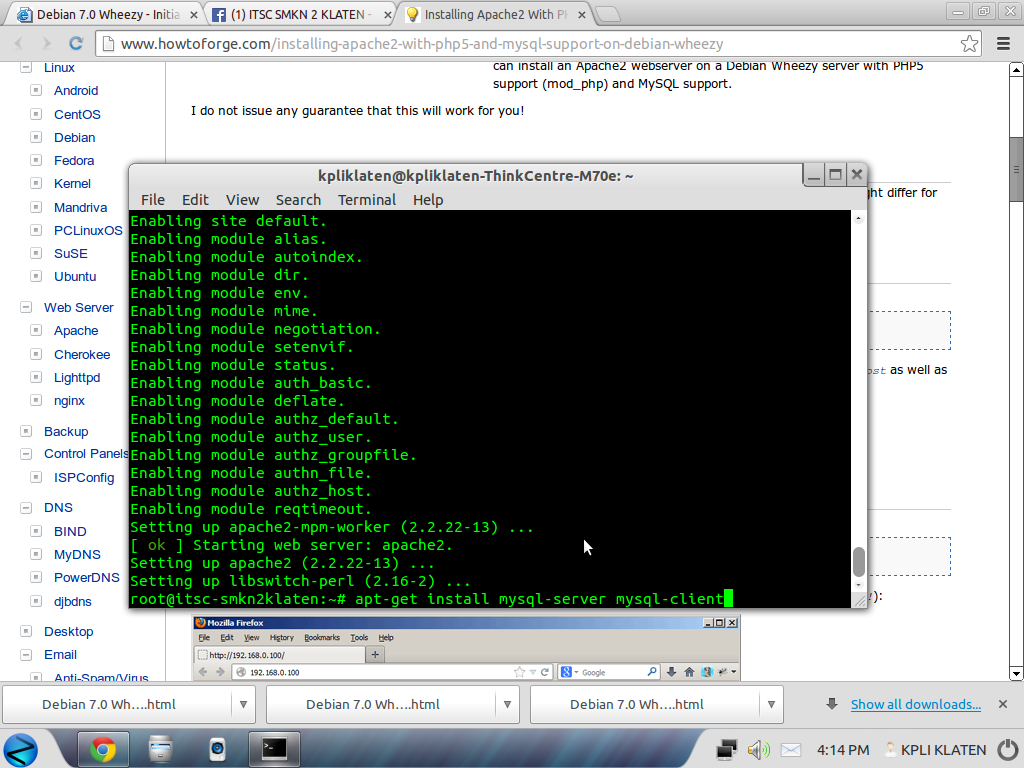Image resolution: width=1024 pixels, height=768 pixels.
Task: Open first download item's dropdown arrow
Action: pyautogui.click(x=243, y=705)
